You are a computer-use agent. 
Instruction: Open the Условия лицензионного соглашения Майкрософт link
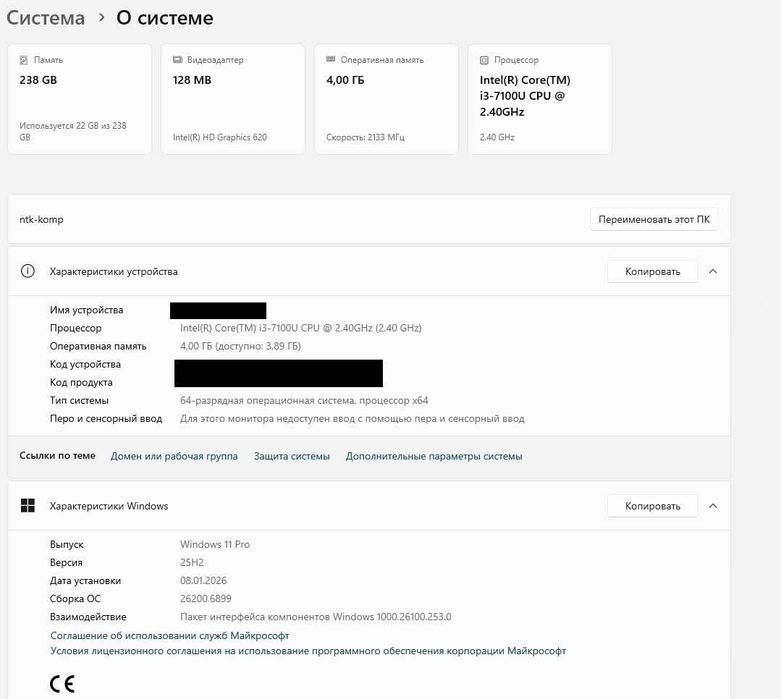(x=308, y=651)
